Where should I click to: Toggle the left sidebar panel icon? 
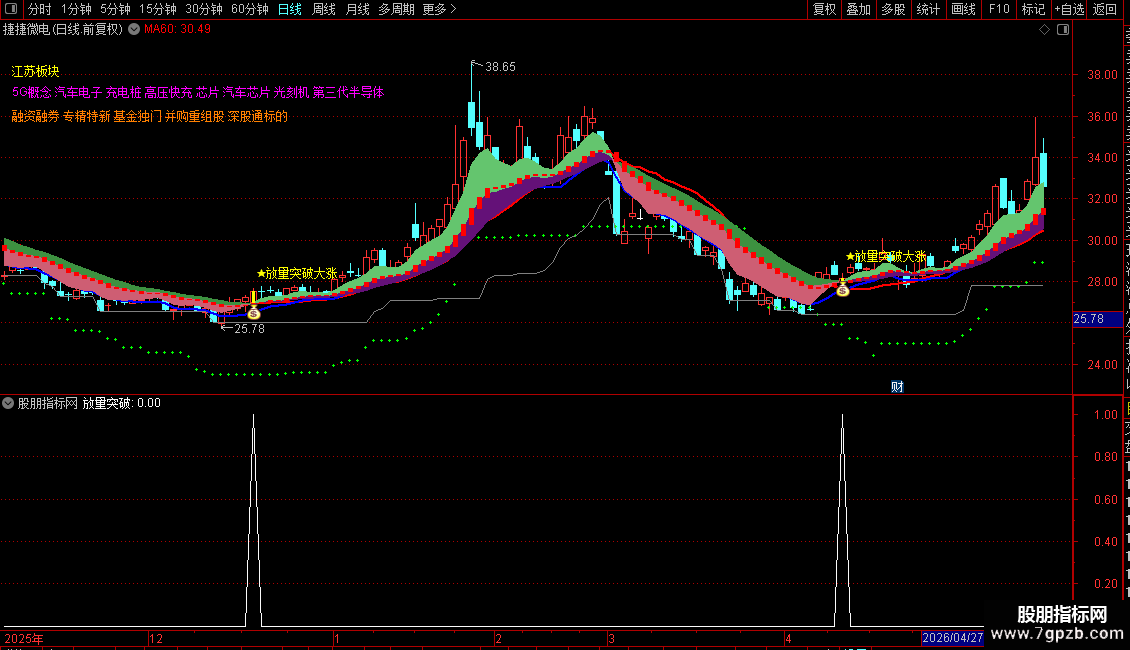tap(11, 9)
